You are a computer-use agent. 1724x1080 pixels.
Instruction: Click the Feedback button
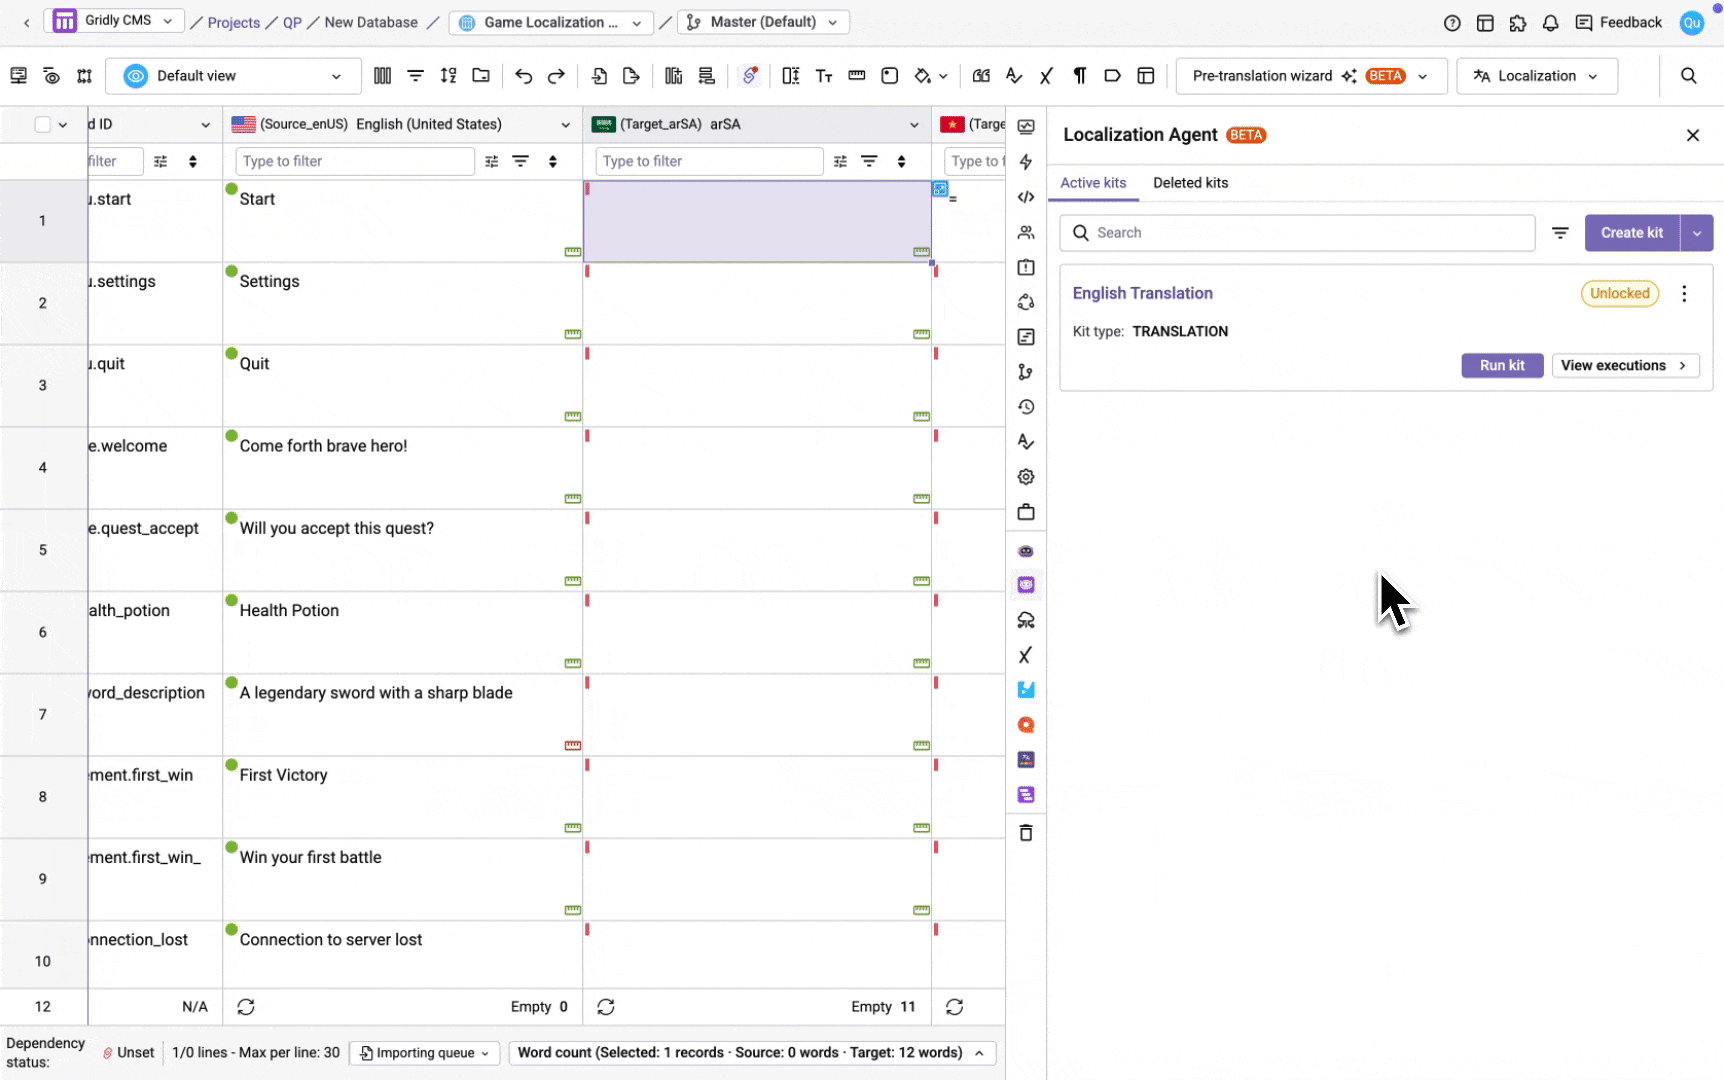(1618, 22)
